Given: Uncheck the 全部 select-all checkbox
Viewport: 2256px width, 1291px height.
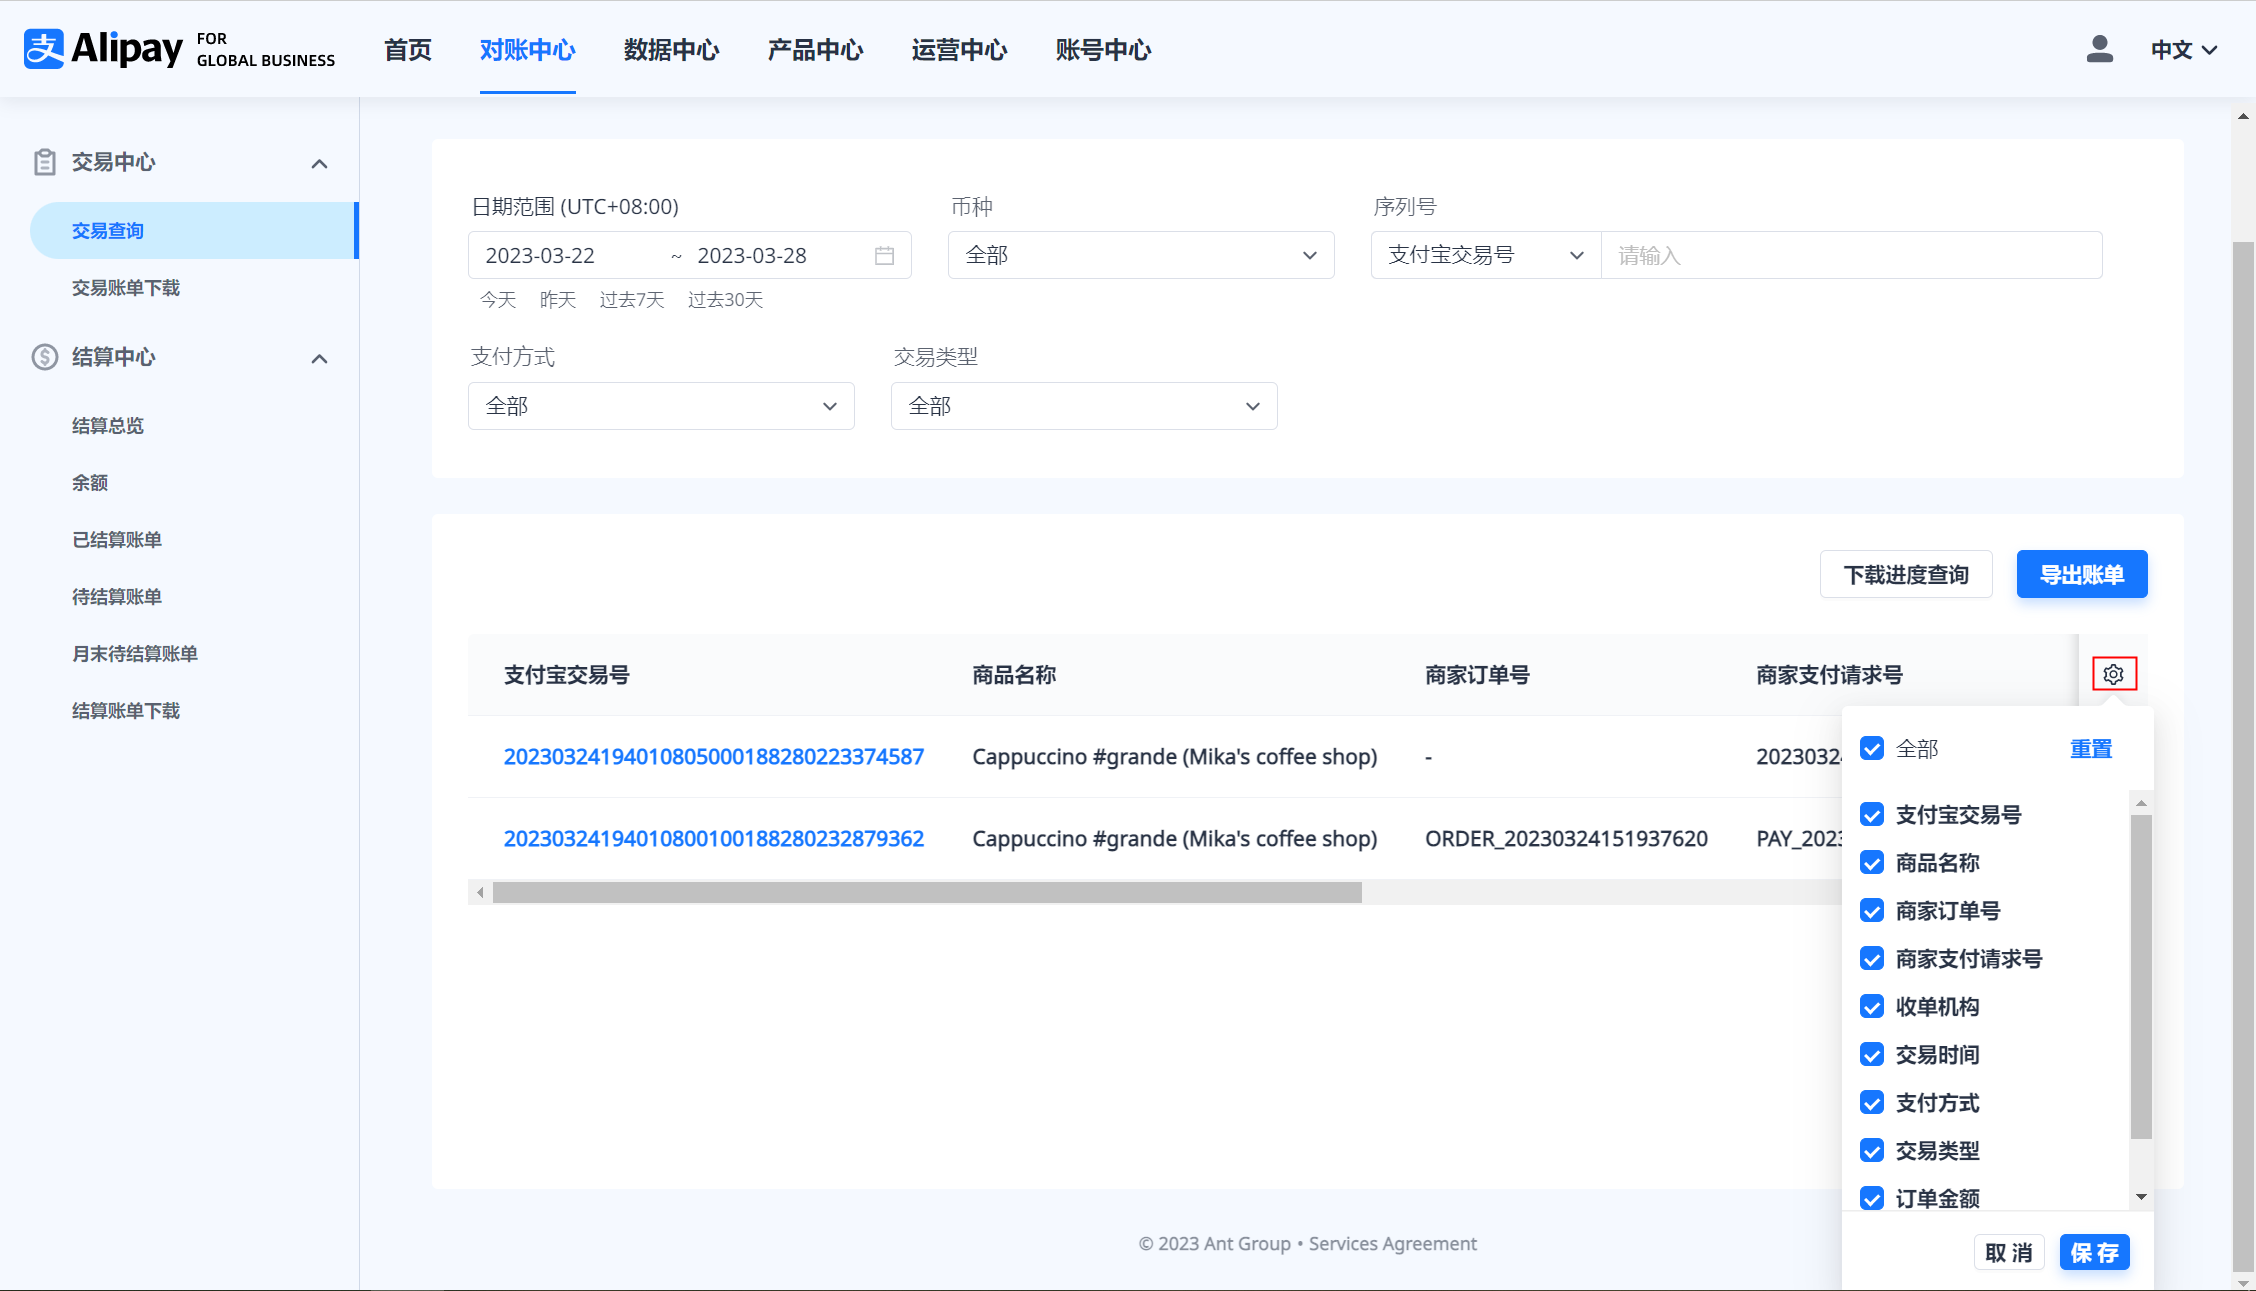Looking at the screenshot, I should 1872,748.
